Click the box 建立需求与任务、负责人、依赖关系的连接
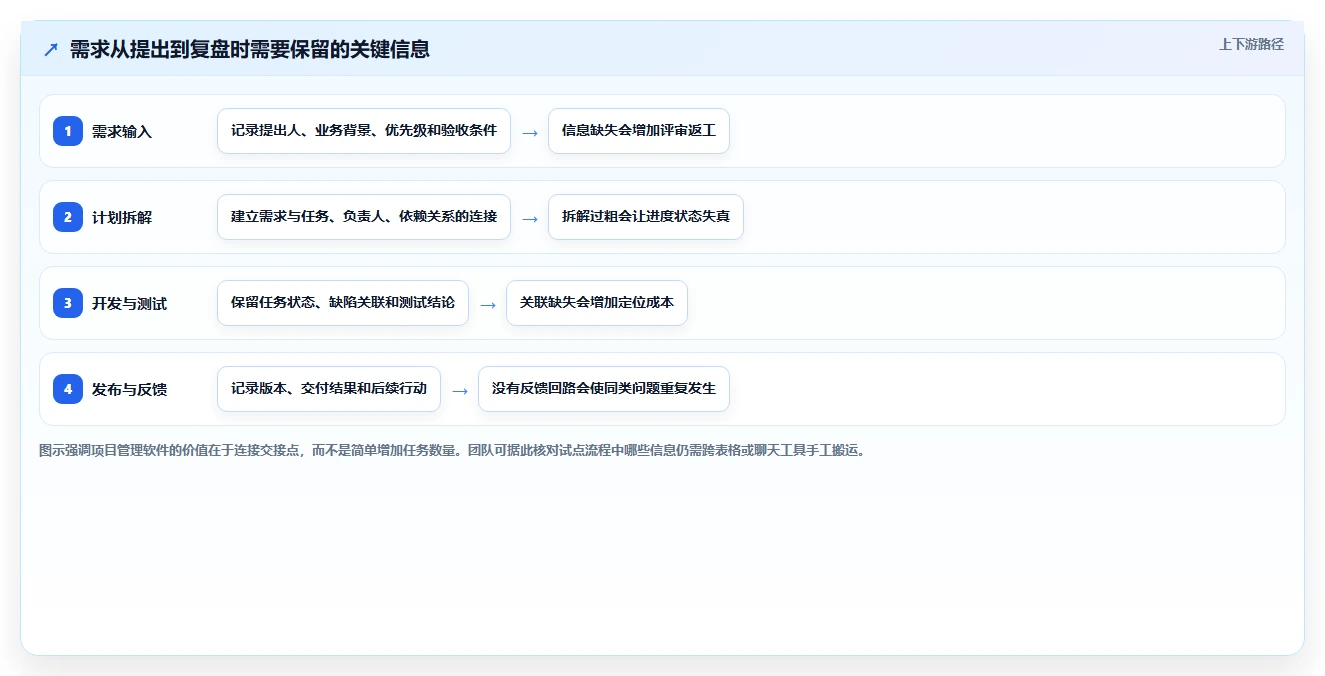Viewport: 1325px width, 676px height. pos(364,217)
